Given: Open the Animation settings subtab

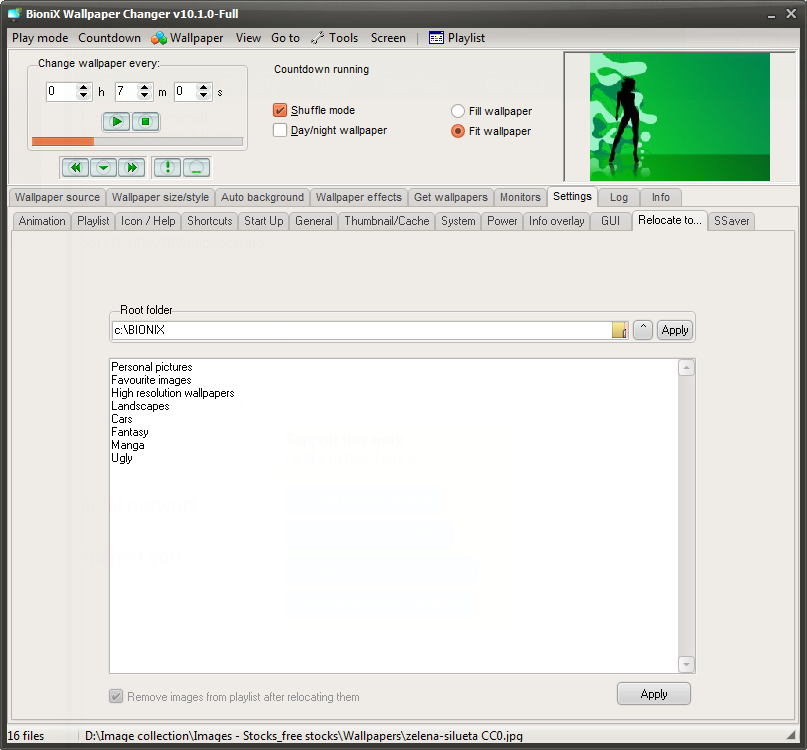Looking at the screenshot, I should click(x=42, y=221).
